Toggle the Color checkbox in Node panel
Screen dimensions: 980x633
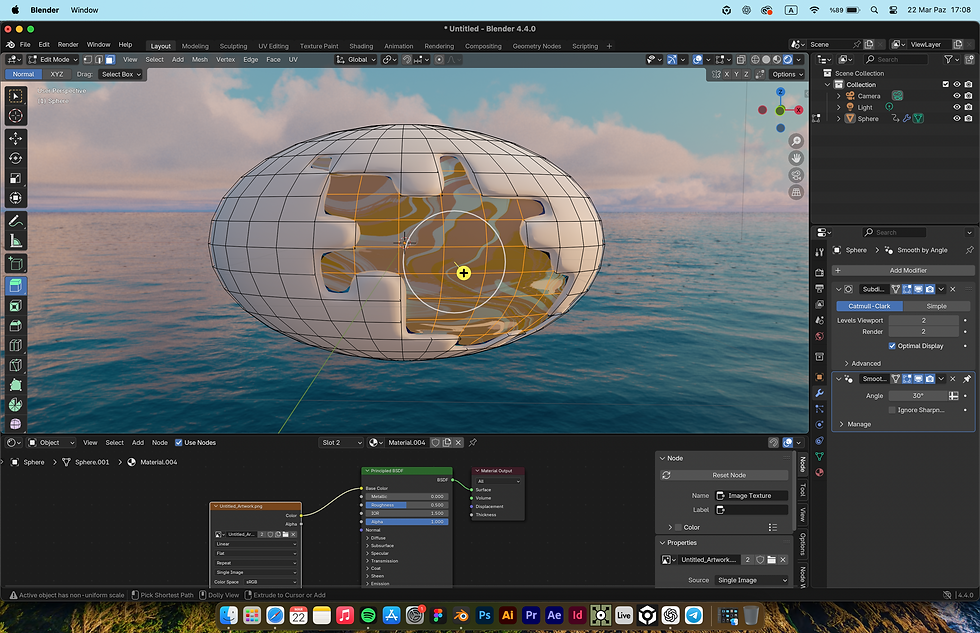[678, 527]
